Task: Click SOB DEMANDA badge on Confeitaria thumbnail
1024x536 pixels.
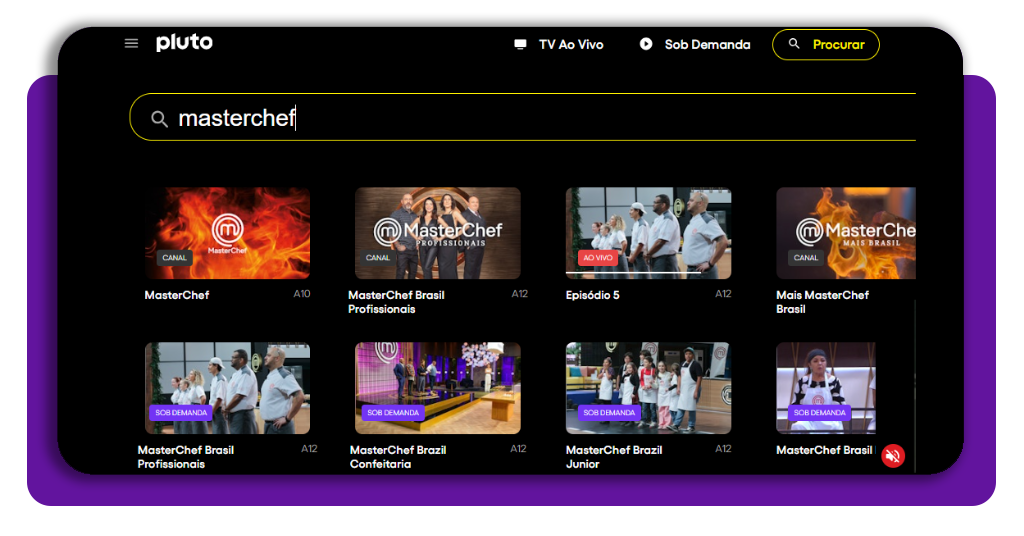Action: point(393,413)
